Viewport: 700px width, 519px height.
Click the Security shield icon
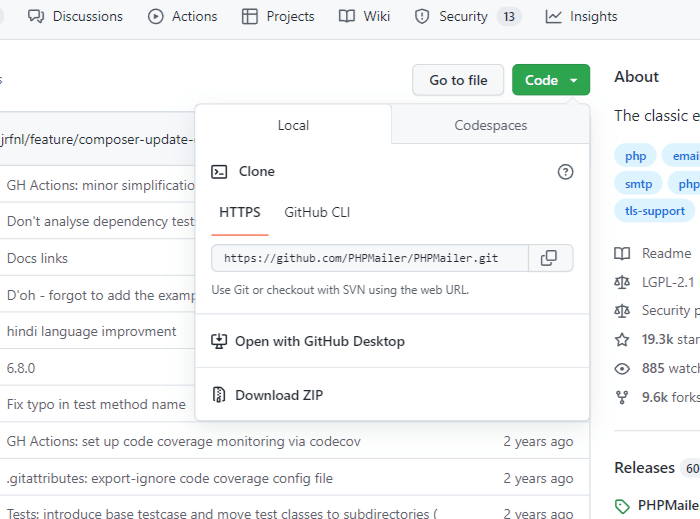421,17
